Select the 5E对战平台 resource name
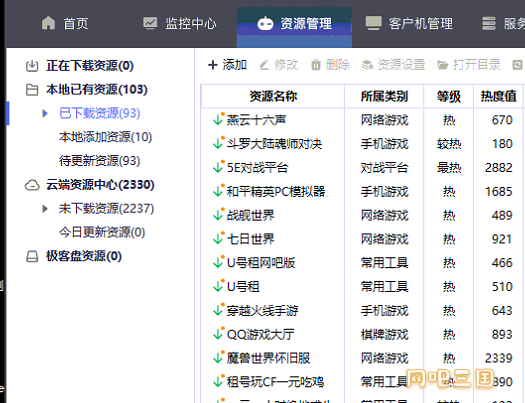 coord(257,167)
